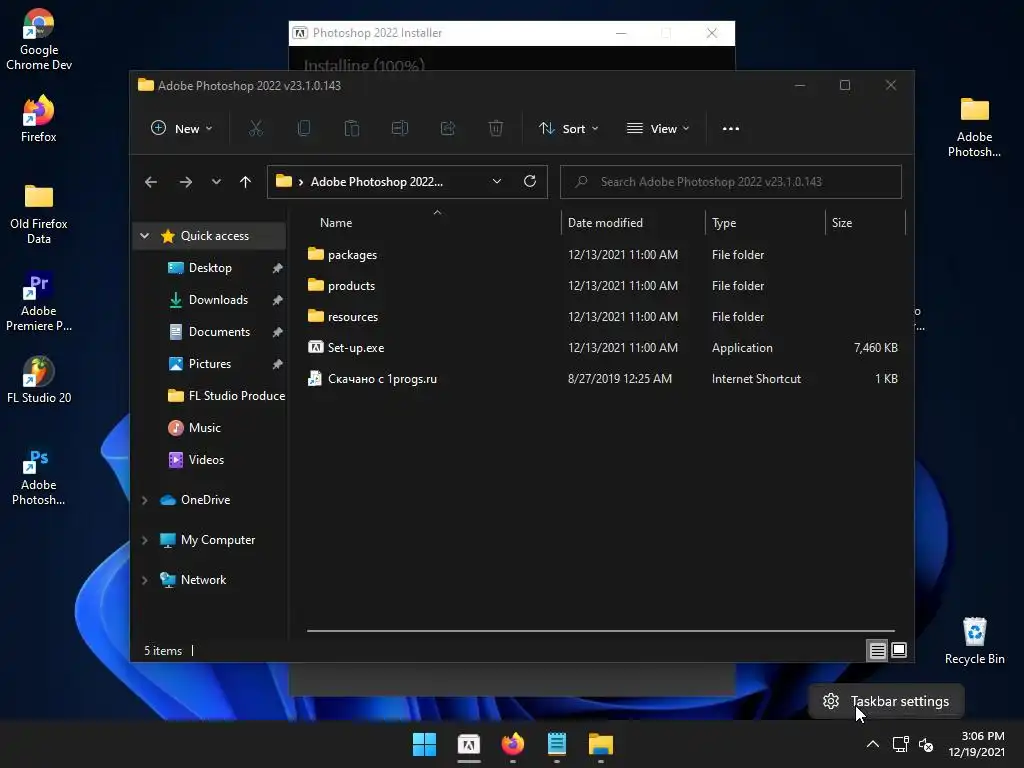Click the horizontal scrollbar in the file list

tap(601, 631)
